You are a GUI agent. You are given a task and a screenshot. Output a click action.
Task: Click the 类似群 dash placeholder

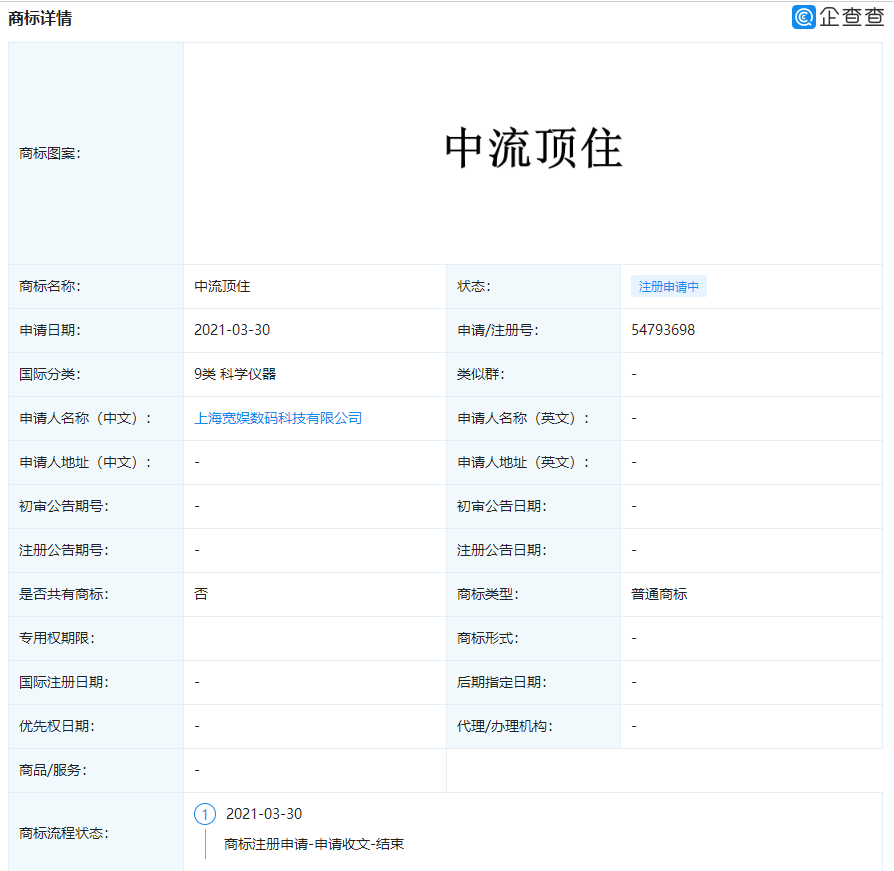(633, 374)
